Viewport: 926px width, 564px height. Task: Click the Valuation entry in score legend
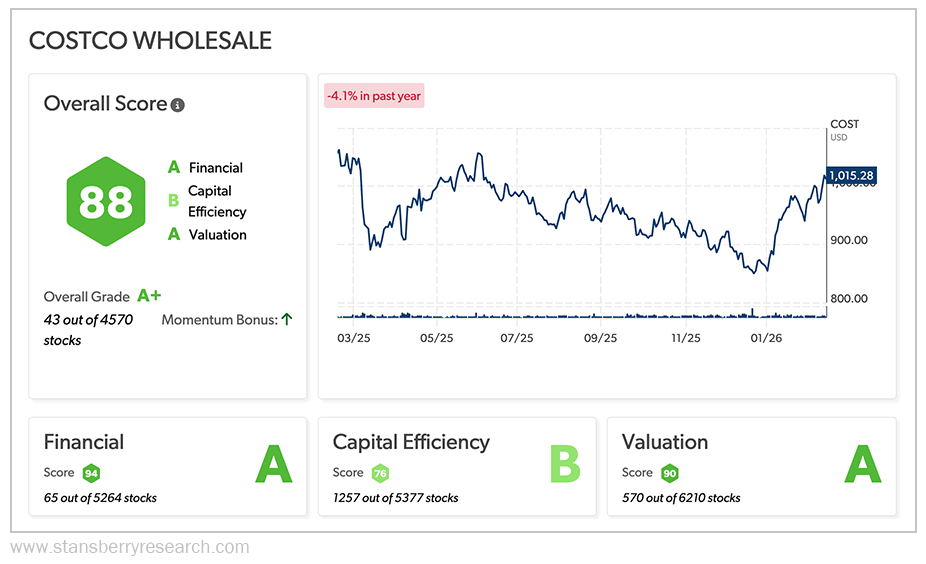[217, 235]
